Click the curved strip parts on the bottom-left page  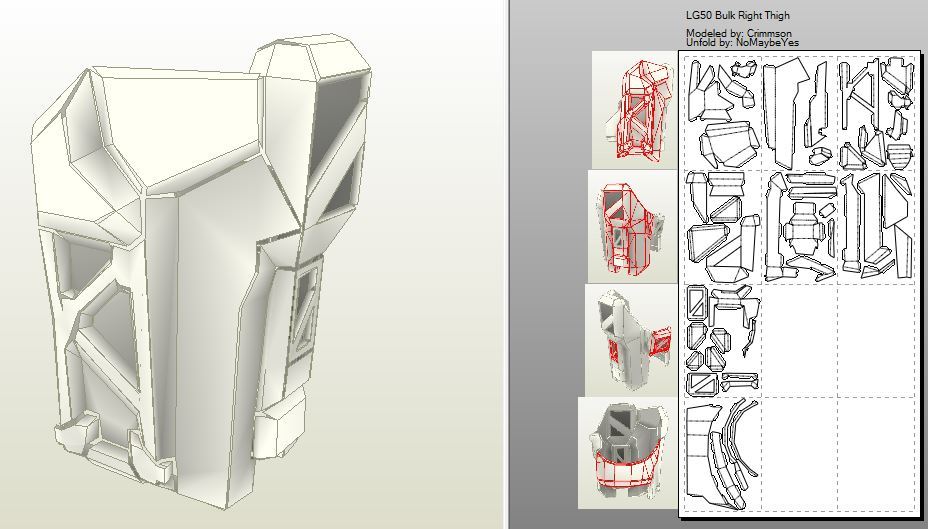click(722, 454)
